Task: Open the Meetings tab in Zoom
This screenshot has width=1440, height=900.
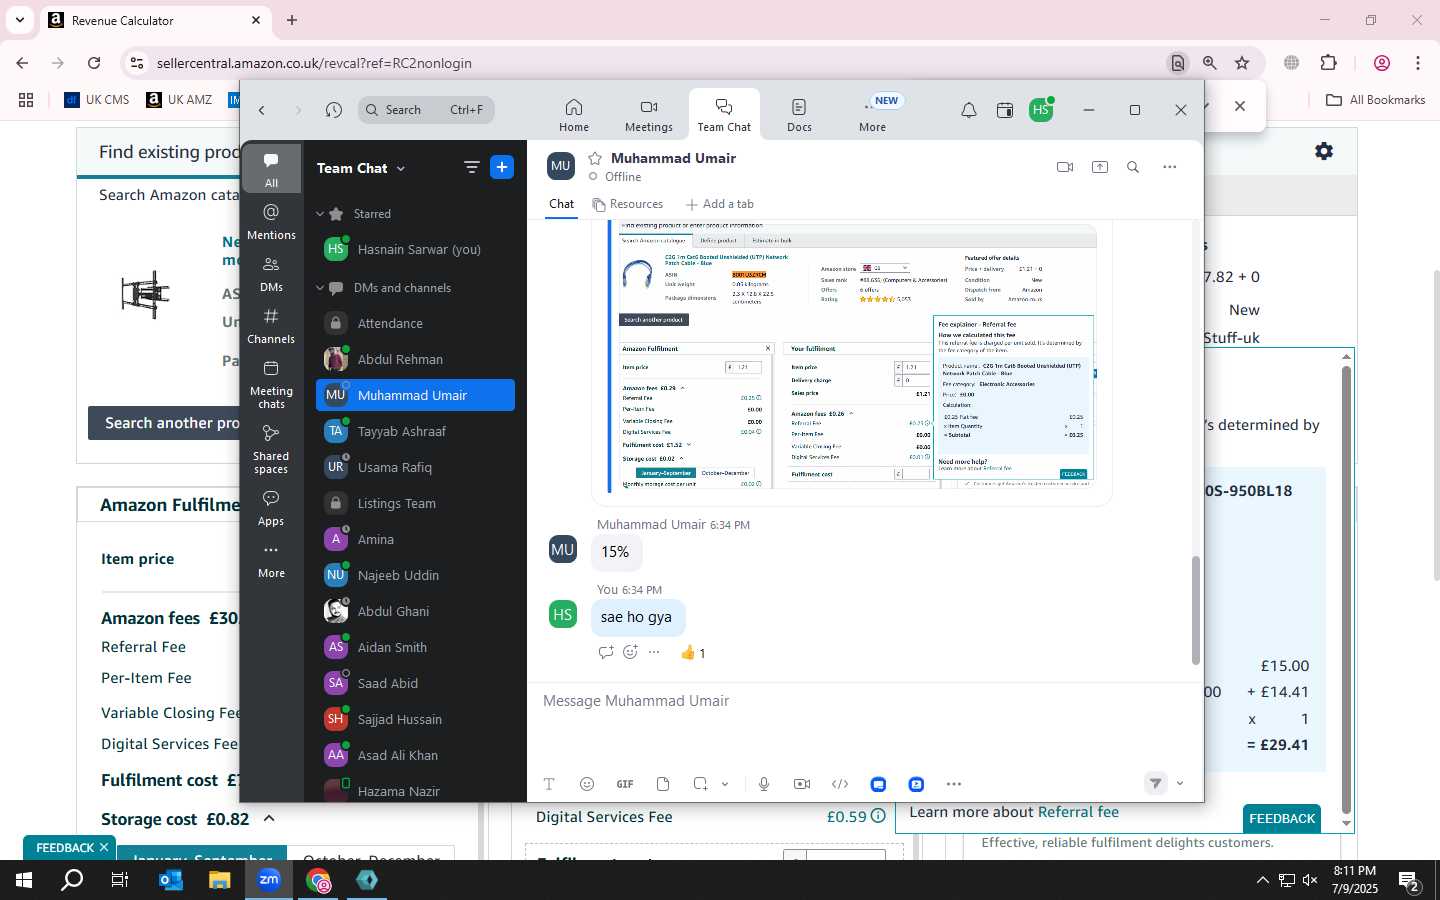Action: (648, 115)
